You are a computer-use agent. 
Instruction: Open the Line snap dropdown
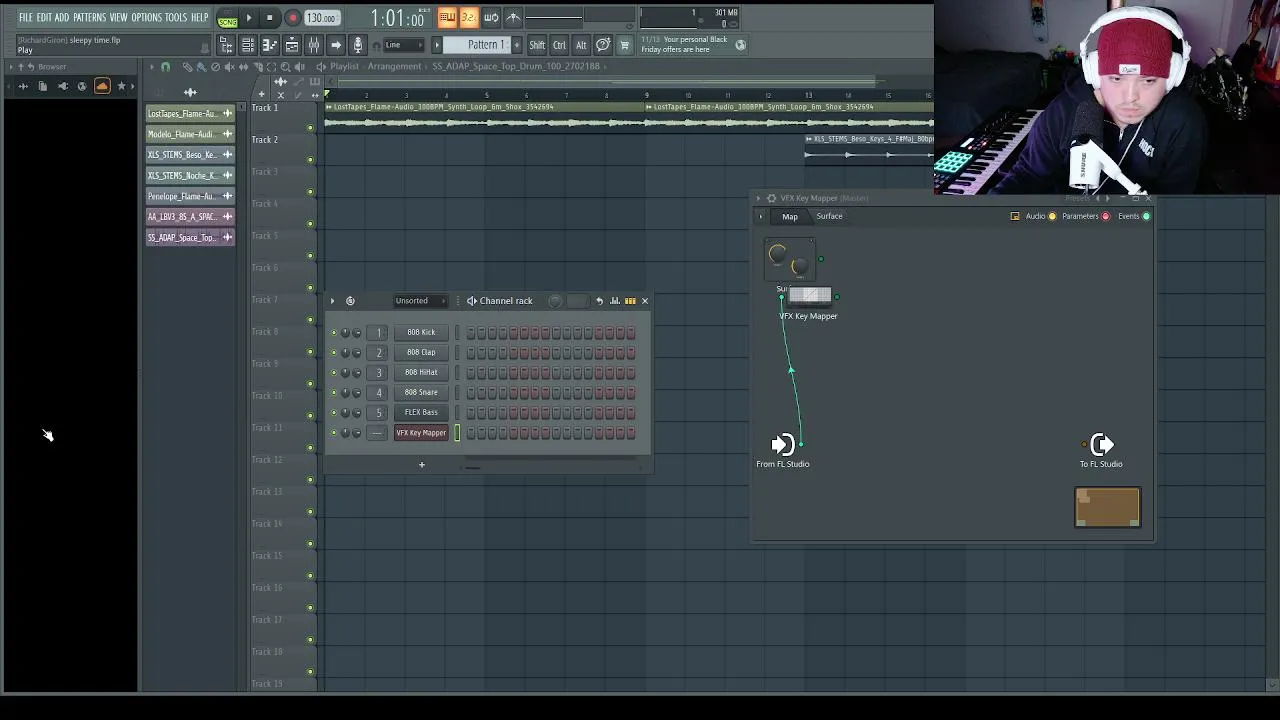[403, 45]
